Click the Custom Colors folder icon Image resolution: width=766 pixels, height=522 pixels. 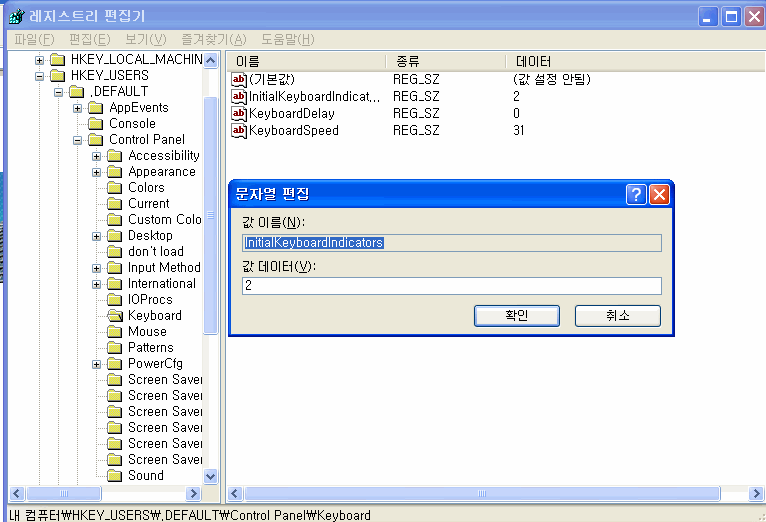click(x=115, y=220)
